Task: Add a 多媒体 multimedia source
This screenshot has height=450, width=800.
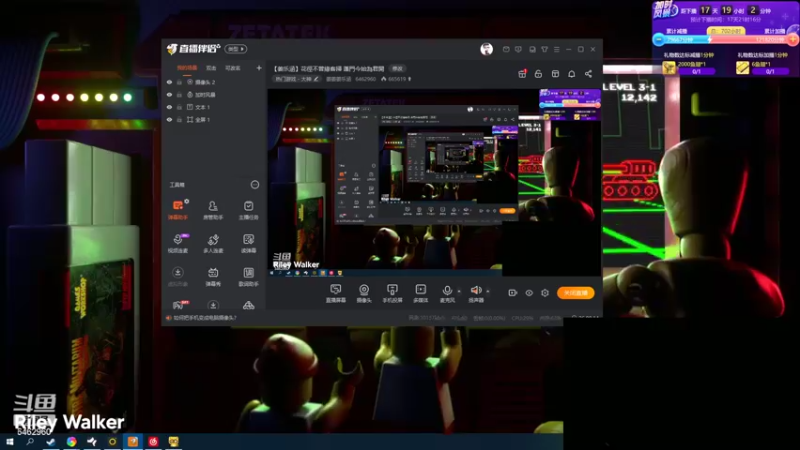Action: [x=420, y=293]
